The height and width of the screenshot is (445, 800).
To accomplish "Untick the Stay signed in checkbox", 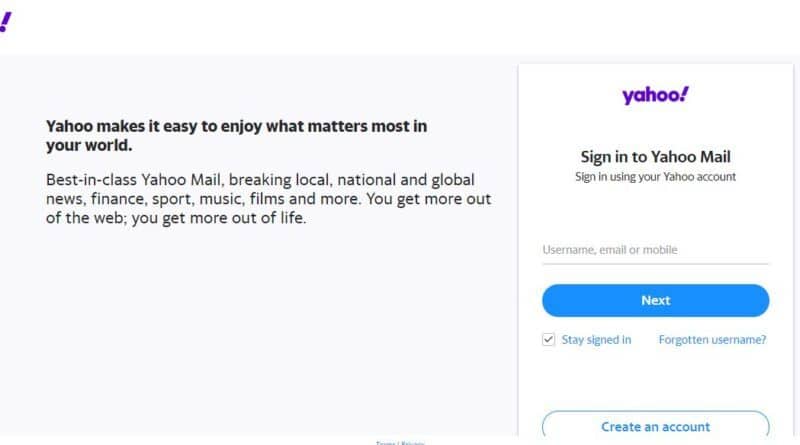I will coord(548,339).
